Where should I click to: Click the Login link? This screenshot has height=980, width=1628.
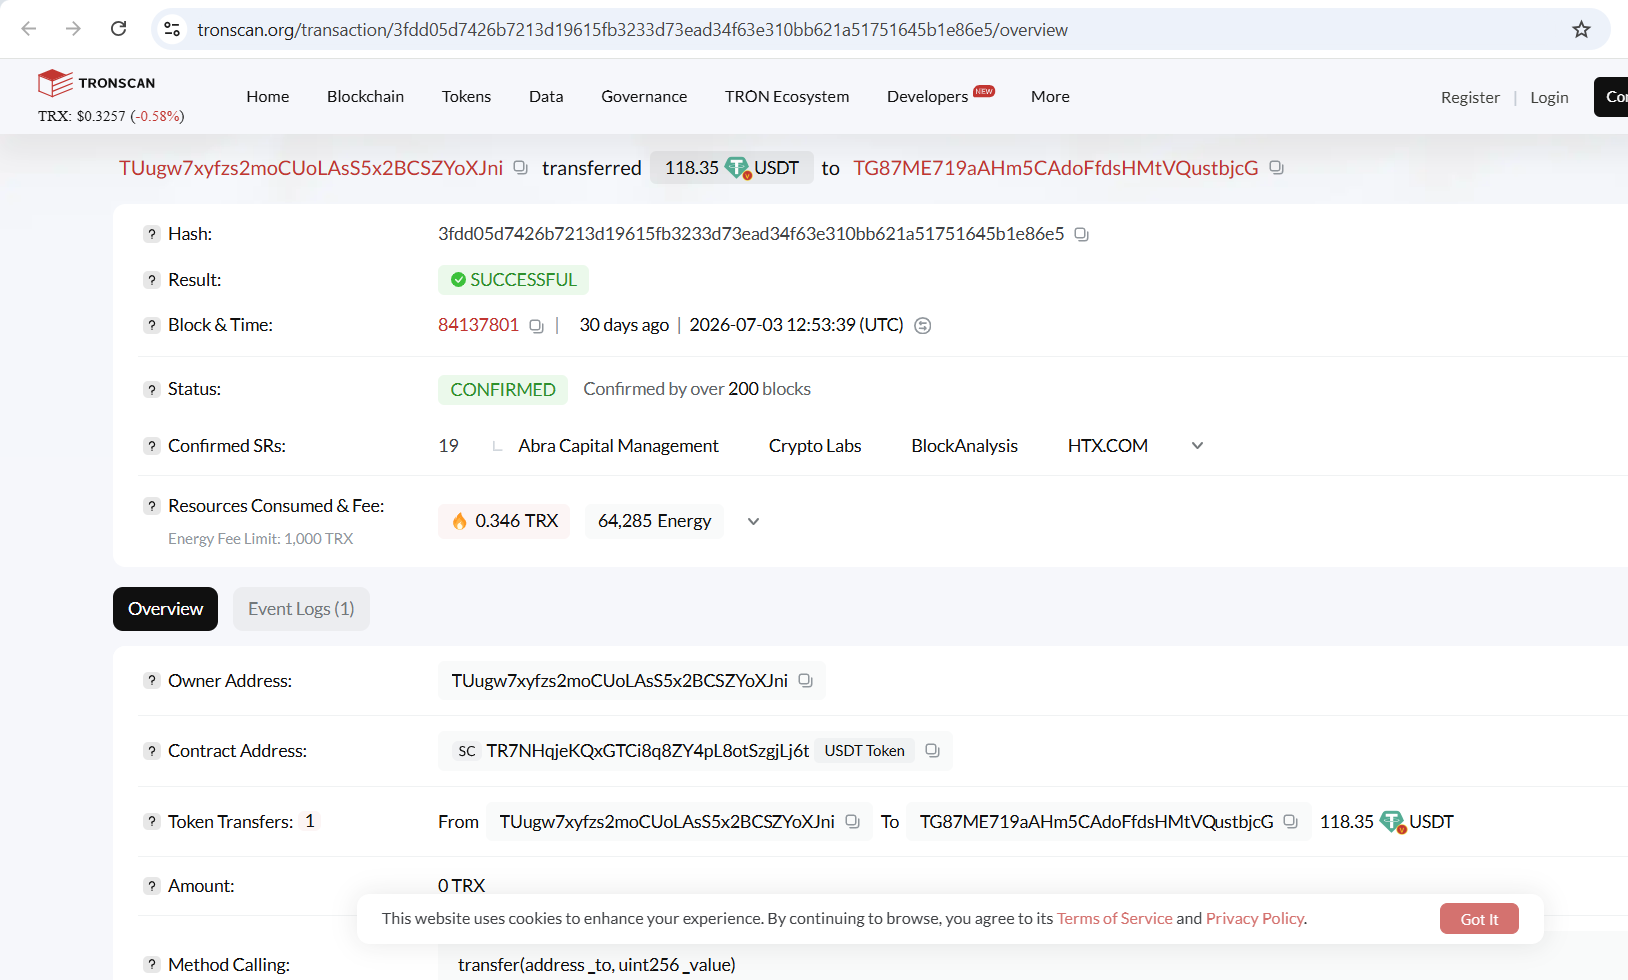1549,97
